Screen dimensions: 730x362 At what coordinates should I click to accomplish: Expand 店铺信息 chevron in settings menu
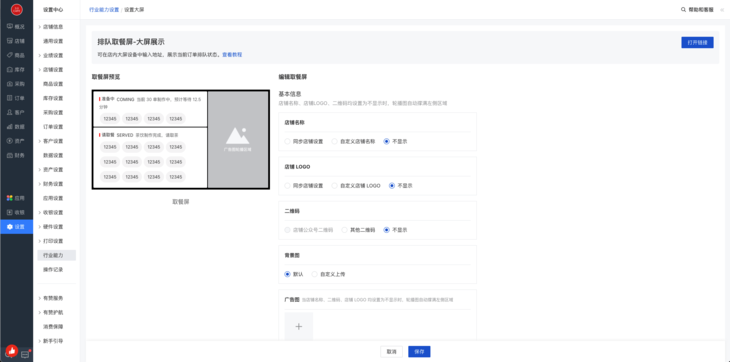[40, 27]
